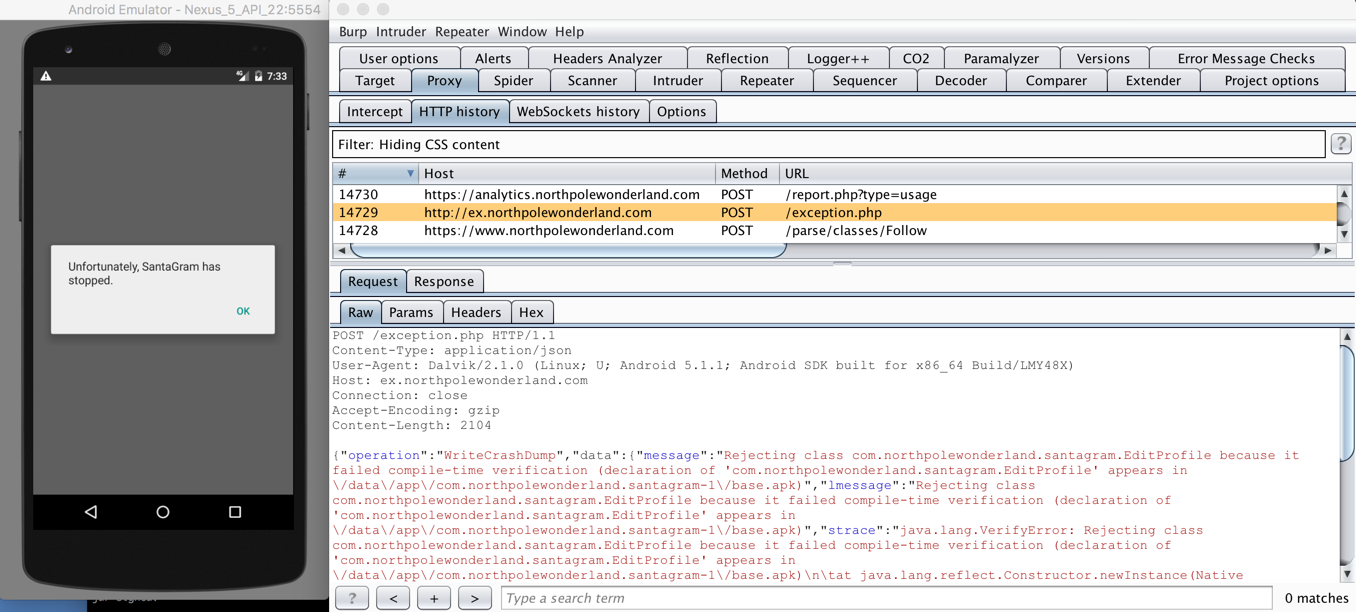Viewport: 1356px width, 612px height.
Task: Select history row 14729 /exception.php
Action: (x=835, y=213)
